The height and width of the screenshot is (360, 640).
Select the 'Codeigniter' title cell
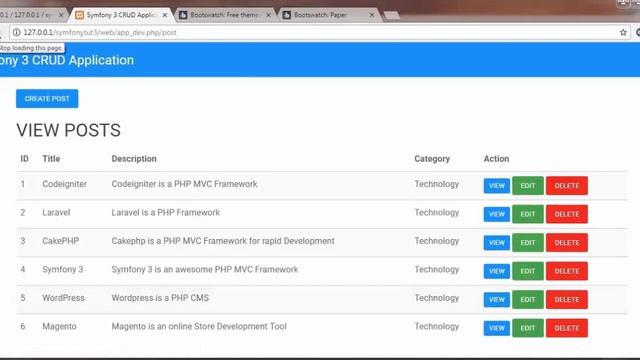tap(64, 184)
